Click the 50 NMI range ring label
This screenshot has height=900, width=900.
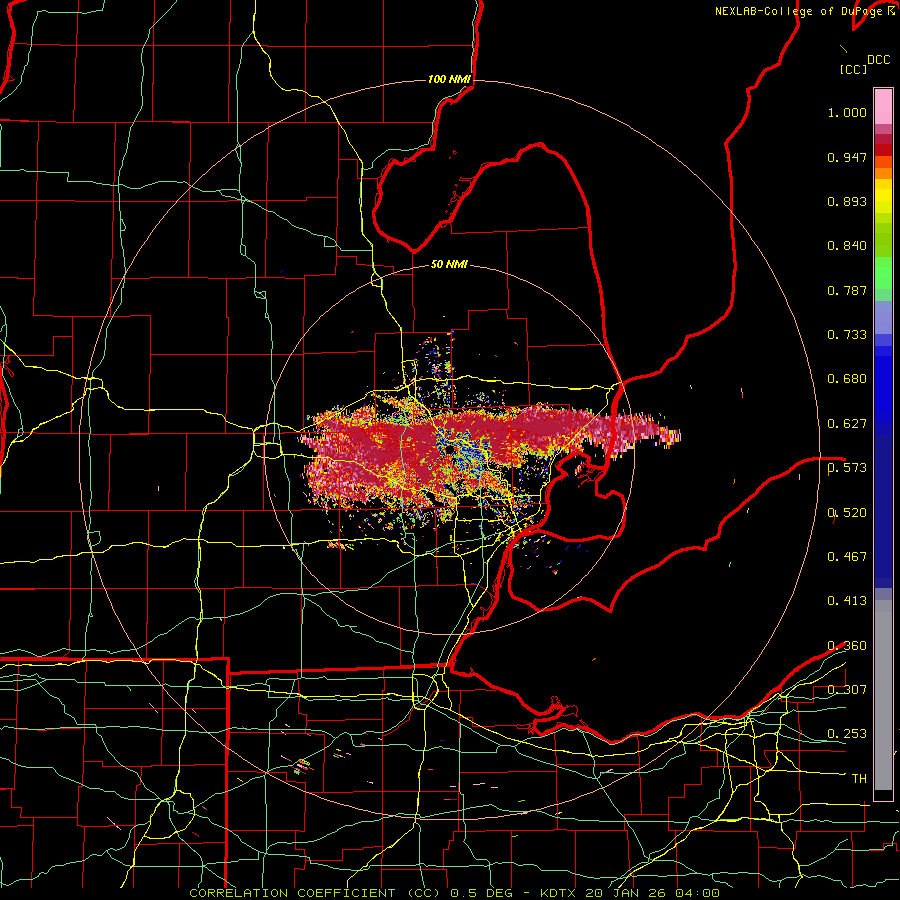[449, 264]
